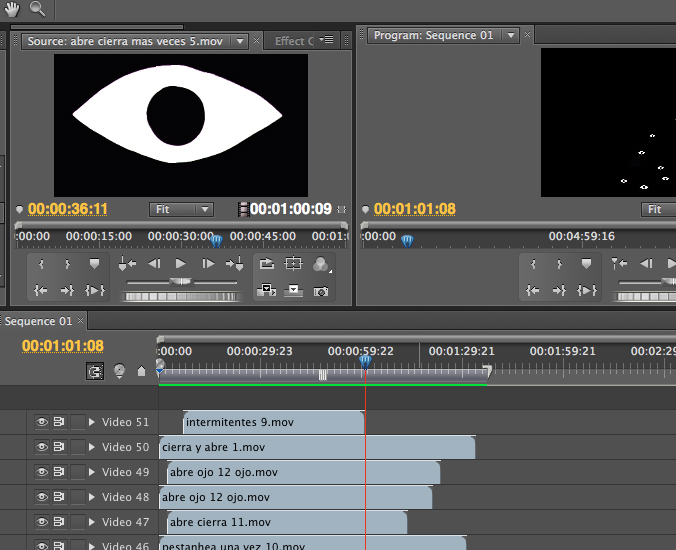
Task: Toggle Snap in the timeline panel
Action: [x=95, y=370]
